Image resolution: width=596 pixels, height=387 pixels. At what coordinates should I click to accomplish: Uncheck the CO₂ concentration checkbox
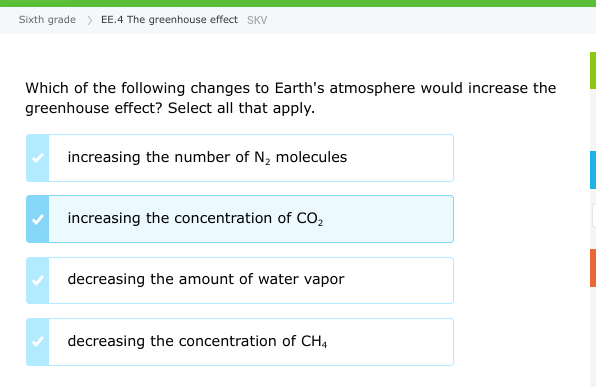tap(38, 219)
